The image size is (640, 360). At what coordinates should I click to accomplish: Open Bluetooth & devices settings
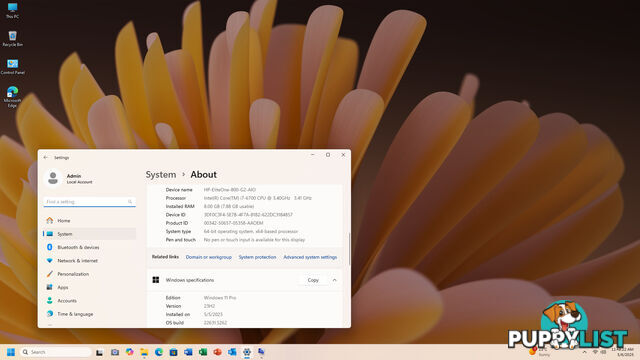coord(89,247)
